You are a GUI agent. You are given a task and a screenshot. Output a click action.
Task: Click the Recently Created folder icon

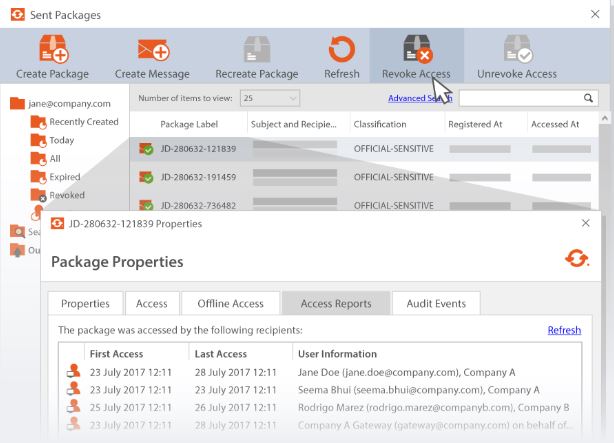pyautogui.click(x=38, y=122)
